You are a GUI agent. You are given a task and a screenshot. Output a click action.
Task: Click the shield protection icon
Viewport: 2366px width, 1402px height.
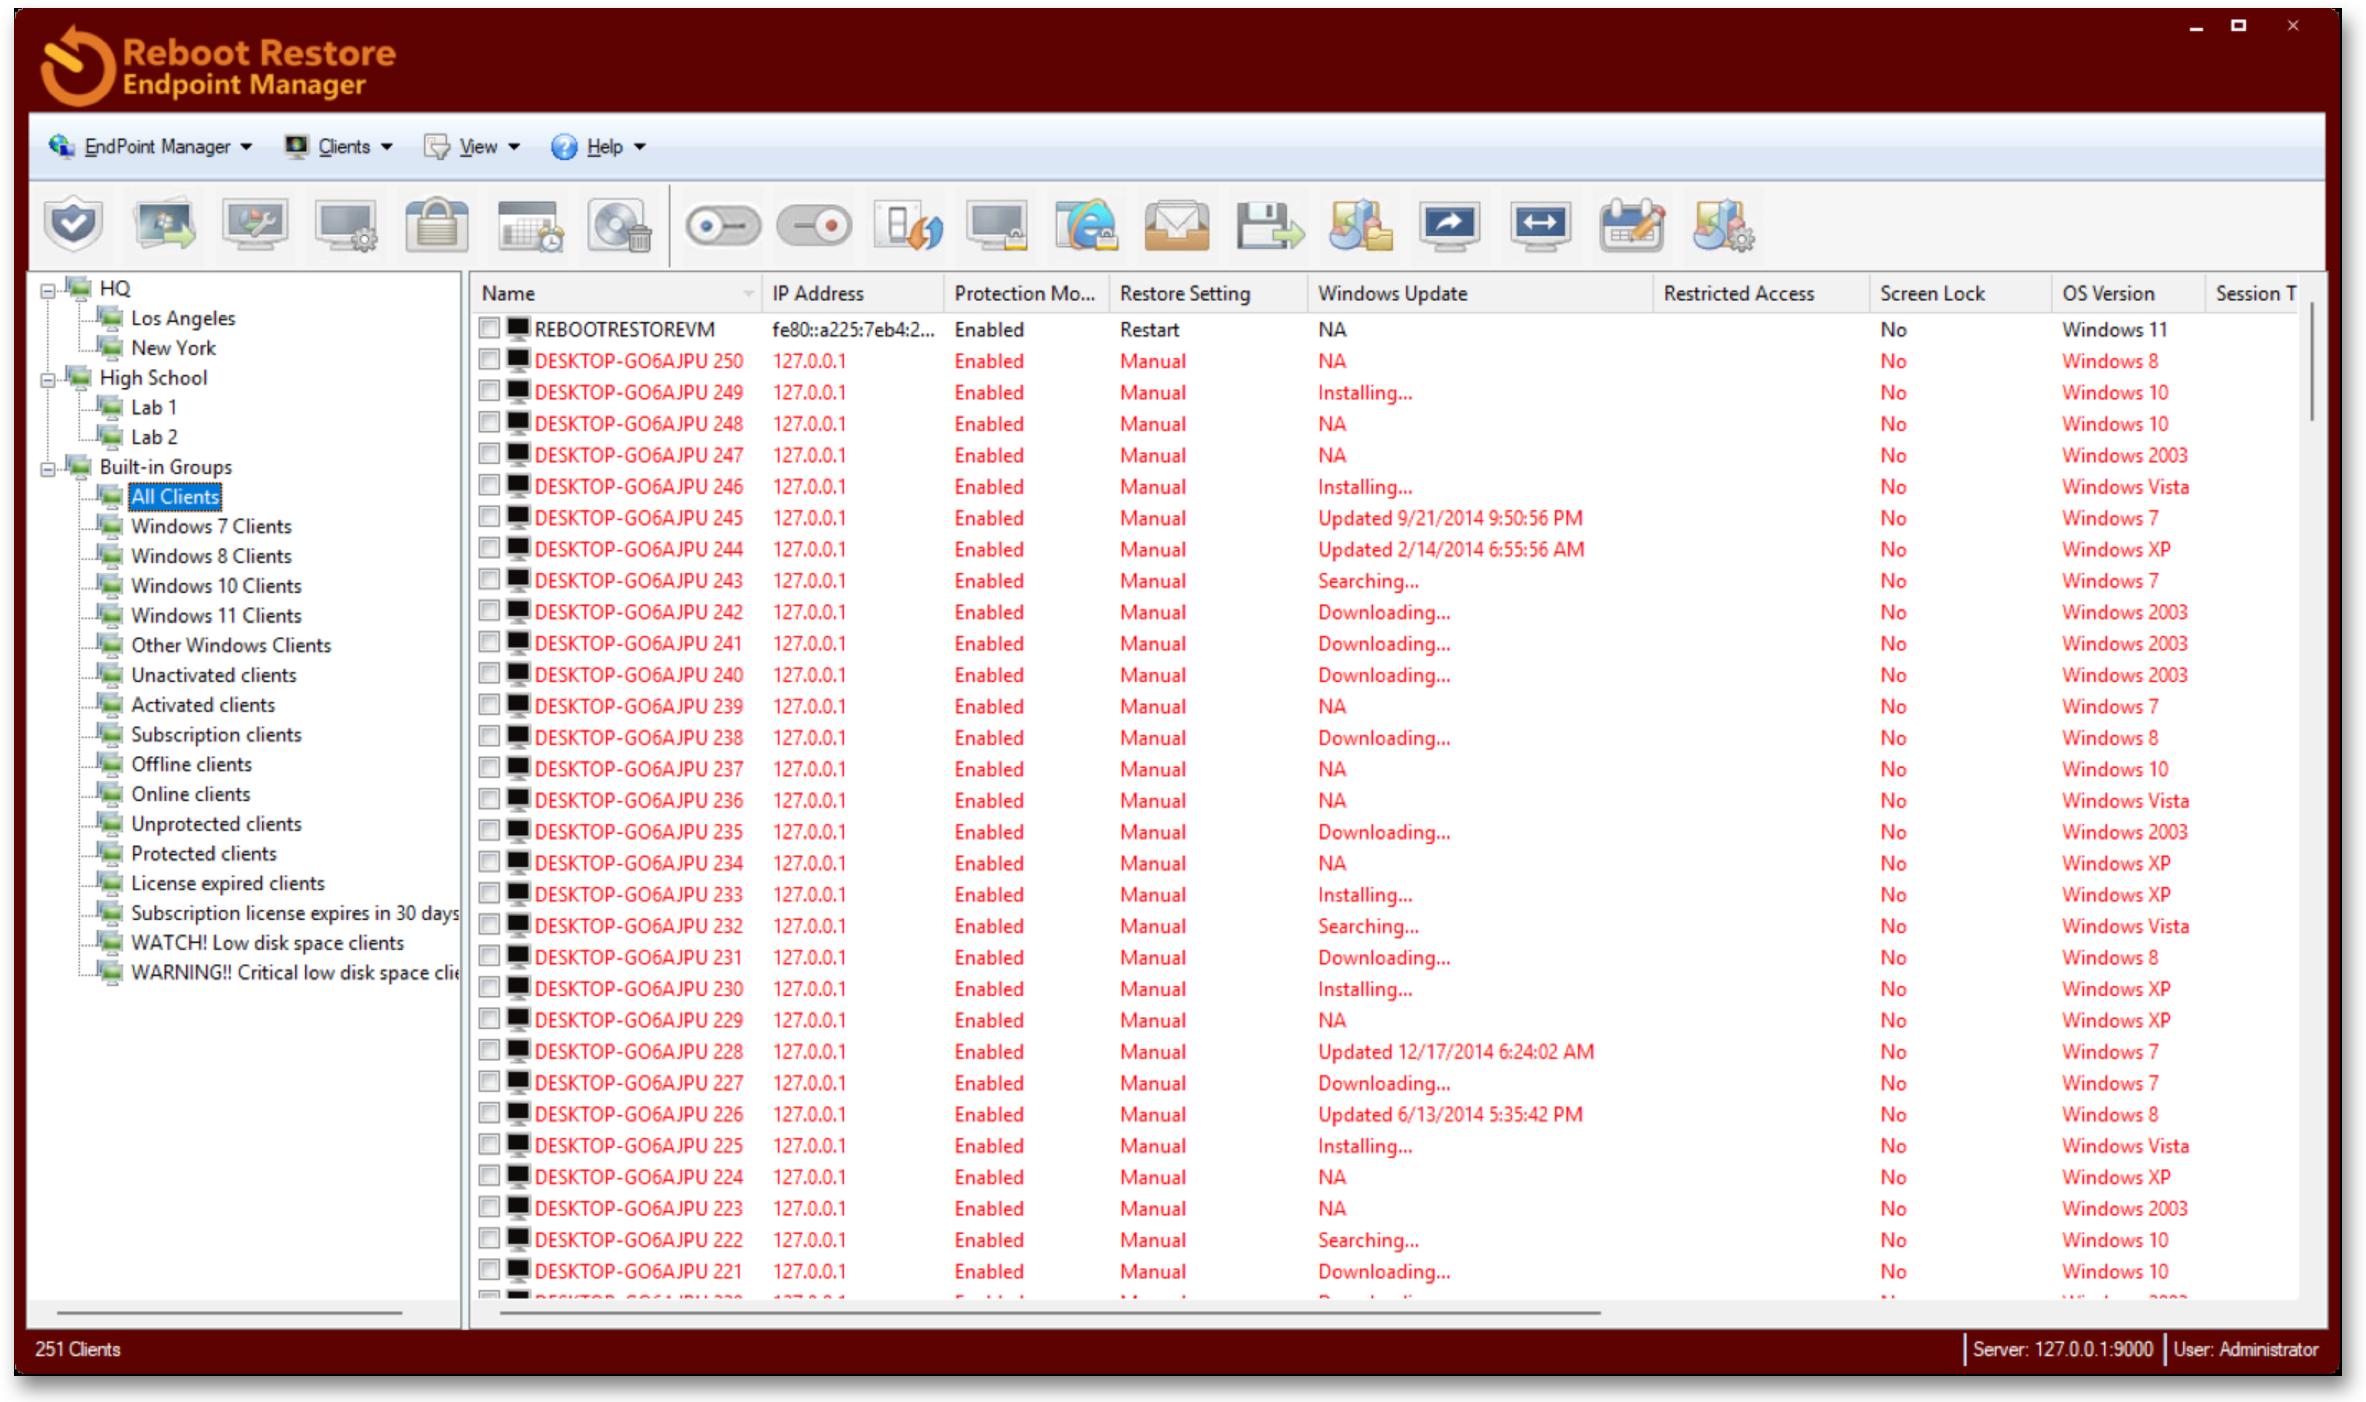point(74,225)
